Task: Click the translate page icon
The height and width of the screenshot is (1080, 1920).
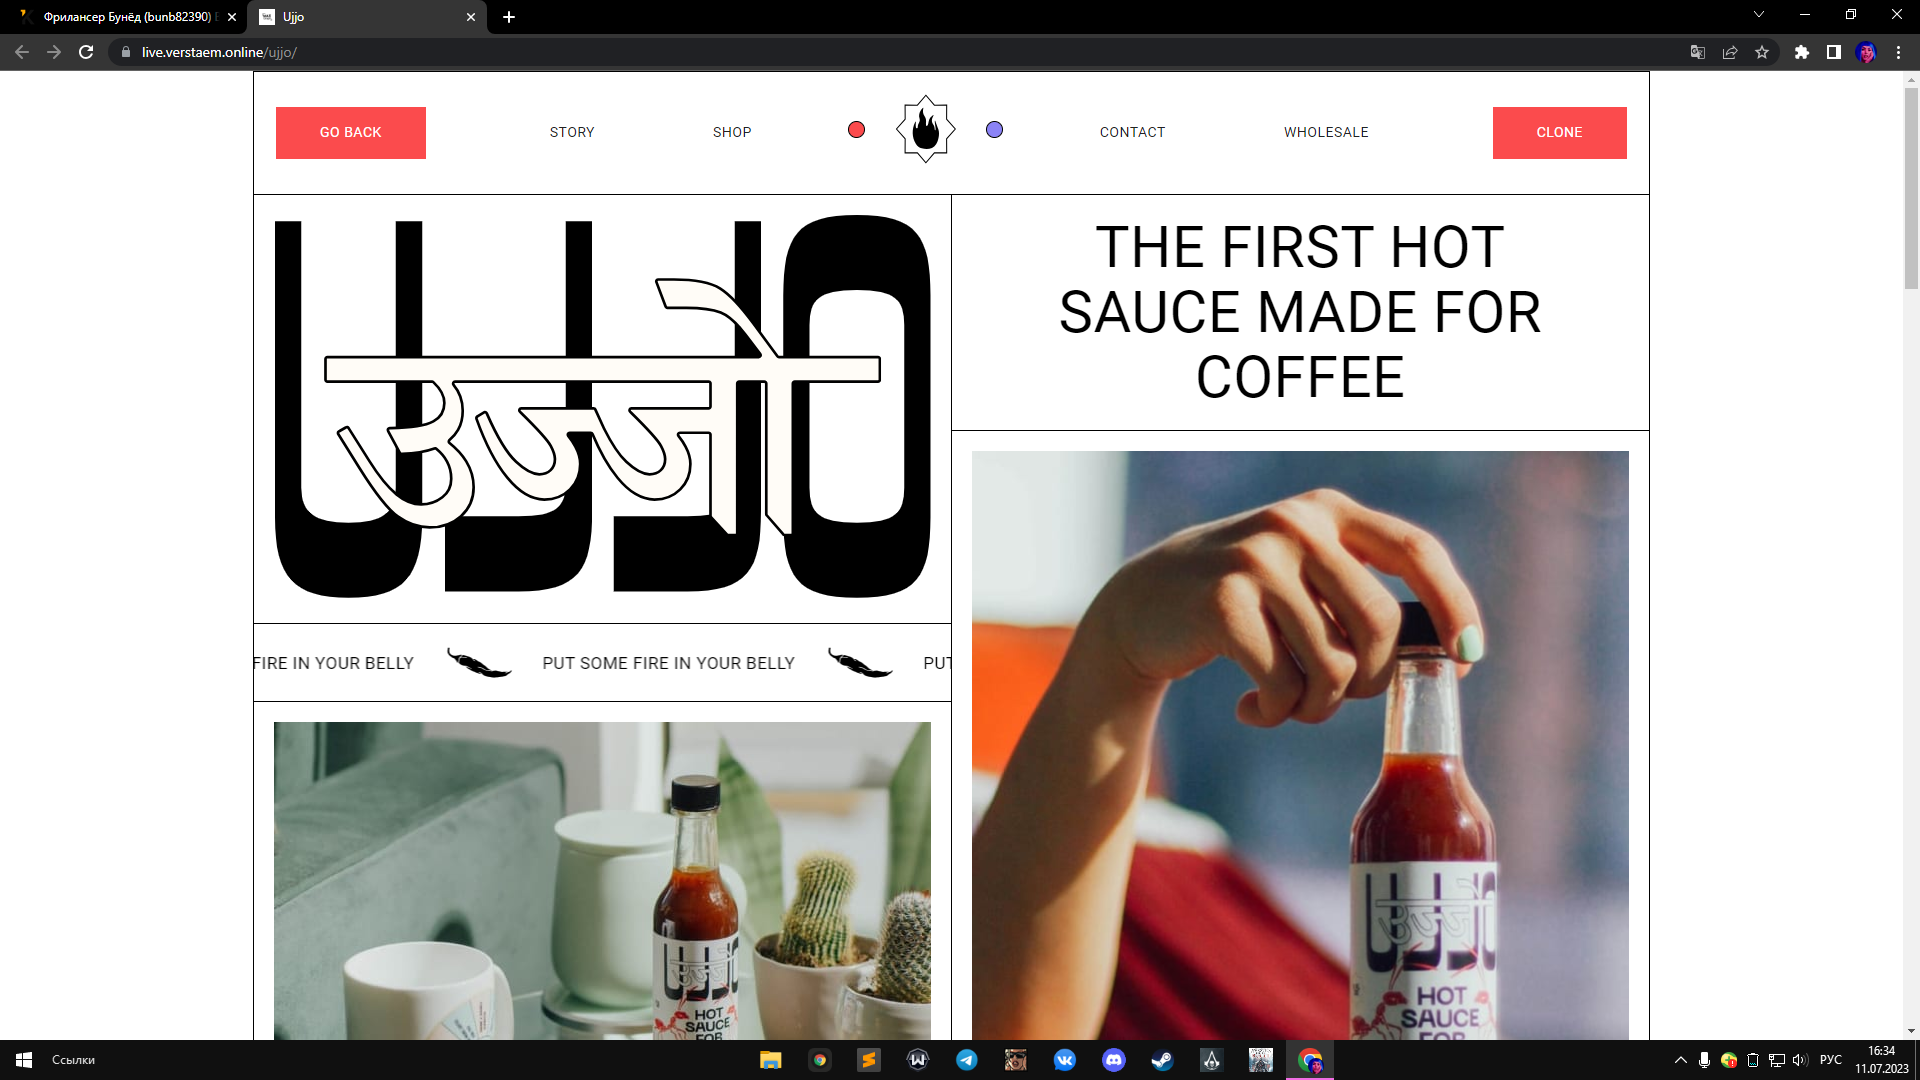Action: pyautogui.click(x=1697, y=52)
